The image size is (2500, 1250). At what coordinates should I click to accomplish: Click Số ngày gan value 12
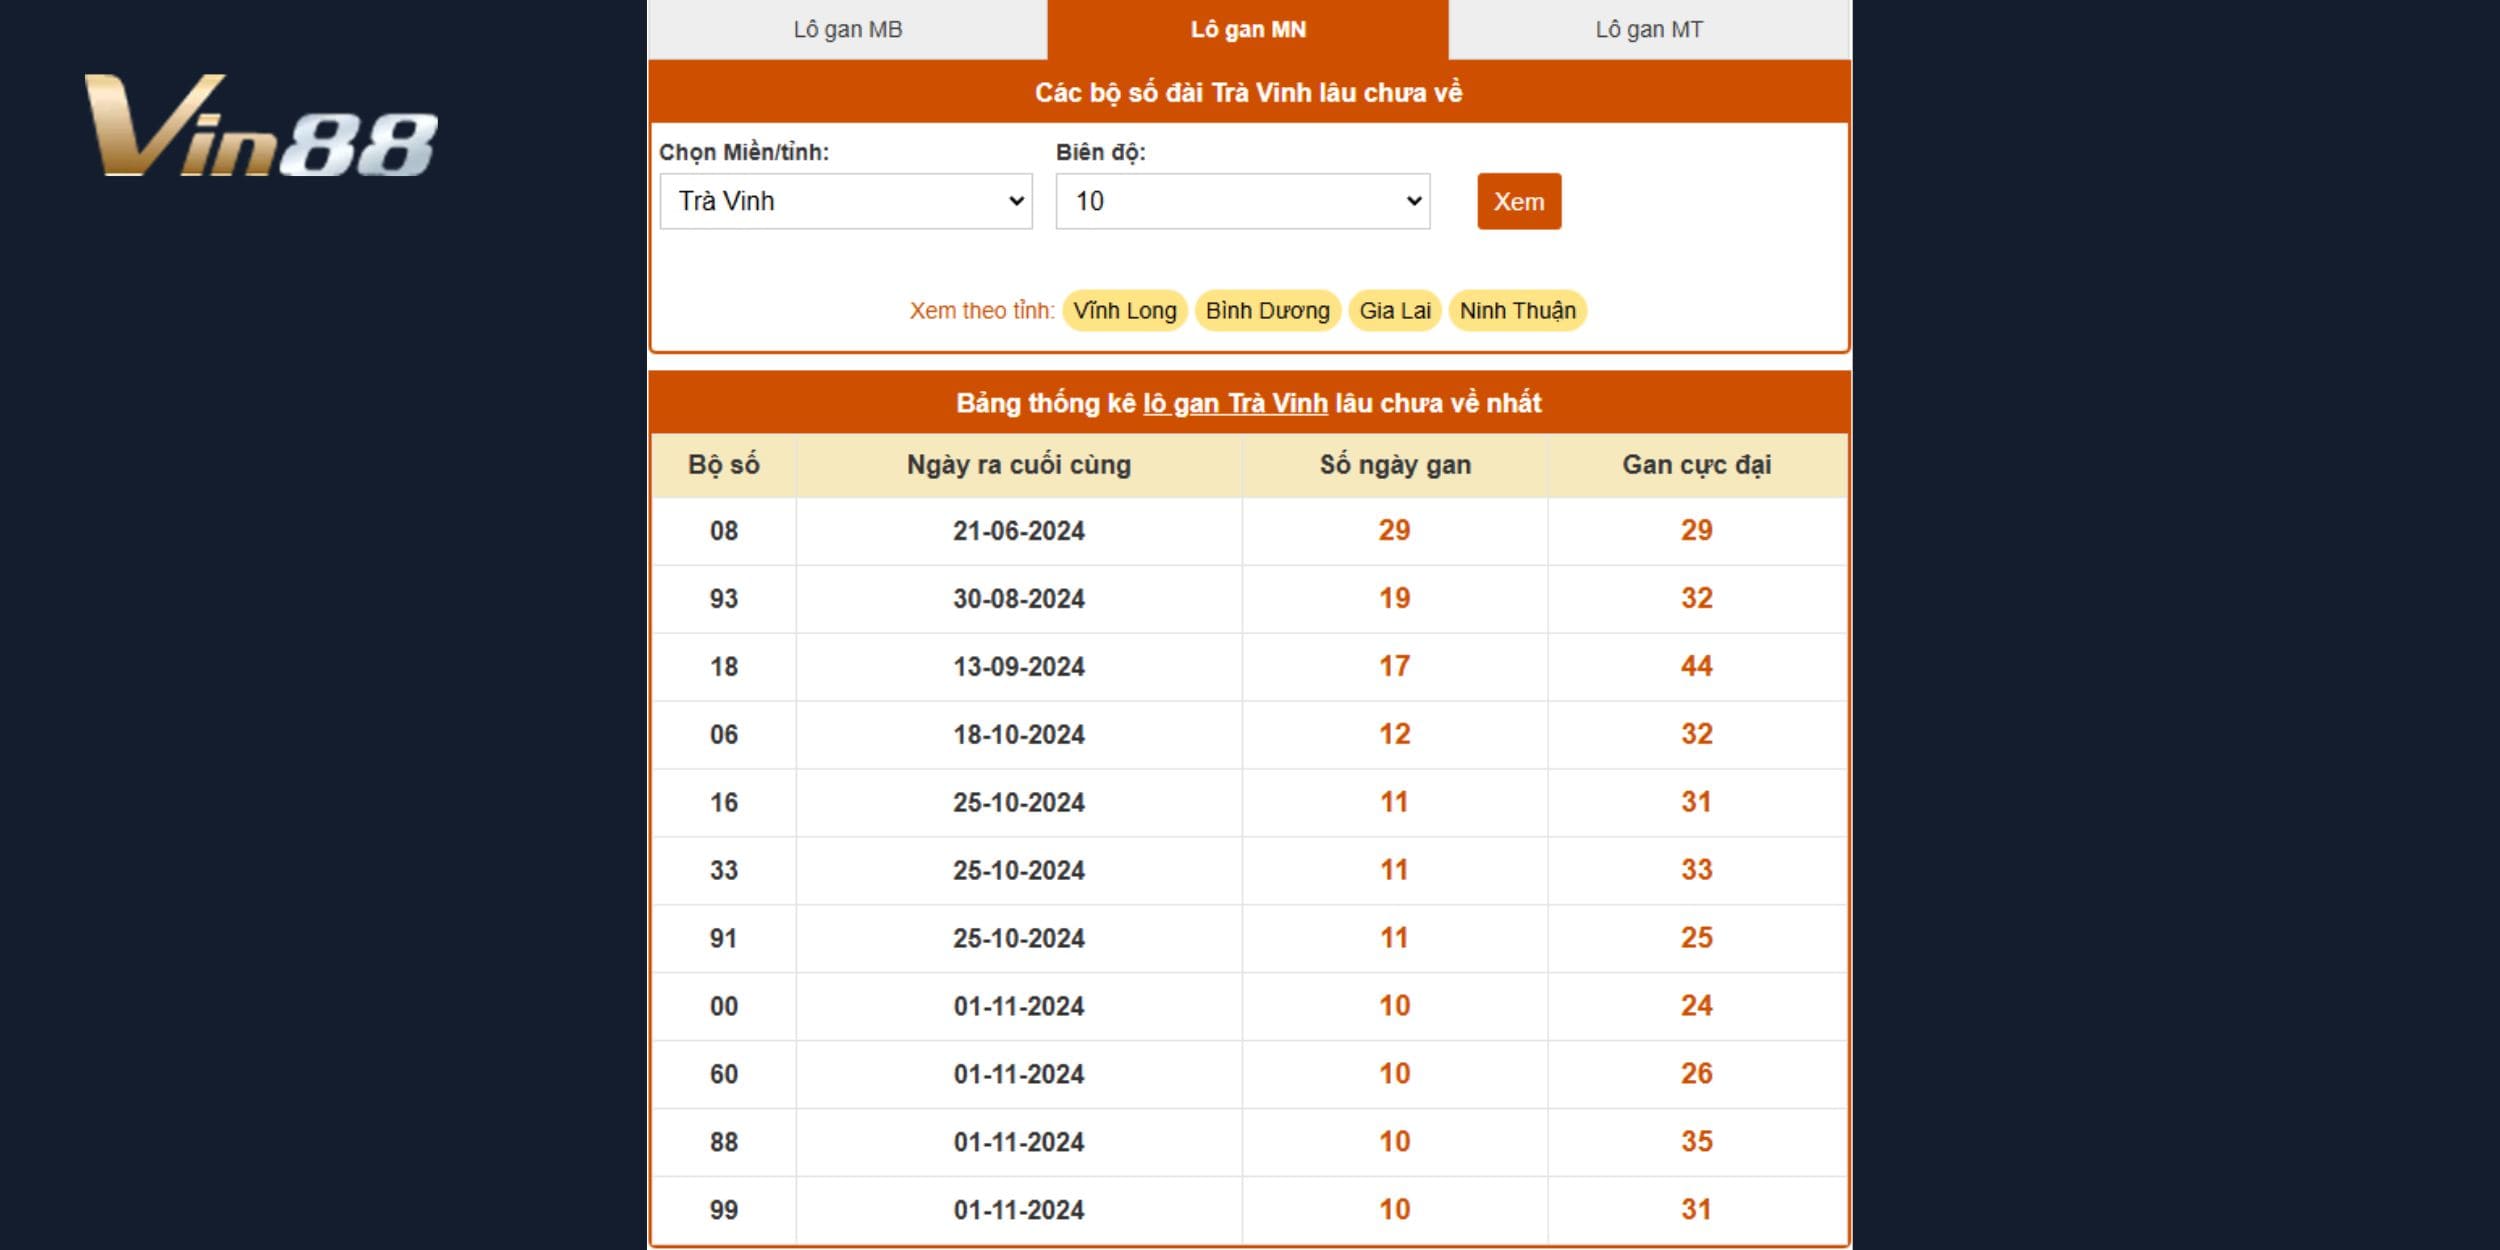click(1395, 734)
